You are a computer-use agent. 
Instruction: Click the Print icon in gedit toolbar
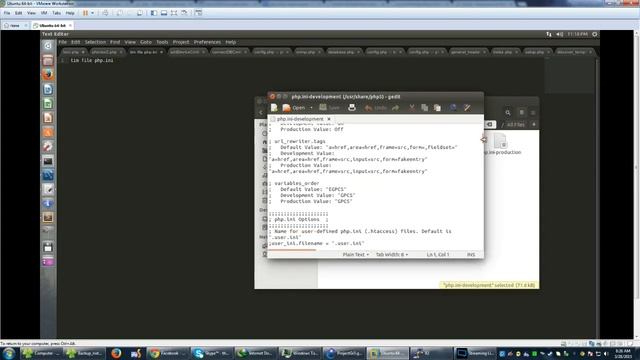352,108
